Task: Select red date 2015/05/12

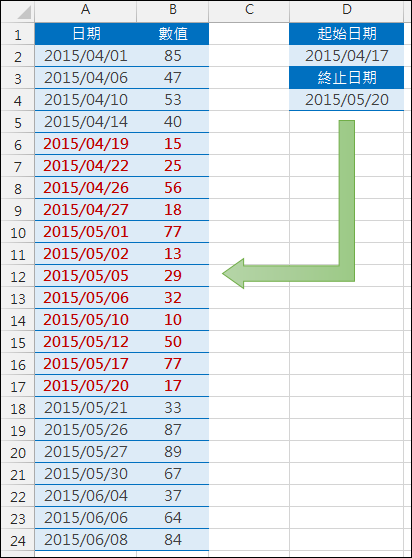Action: [85, 342]
